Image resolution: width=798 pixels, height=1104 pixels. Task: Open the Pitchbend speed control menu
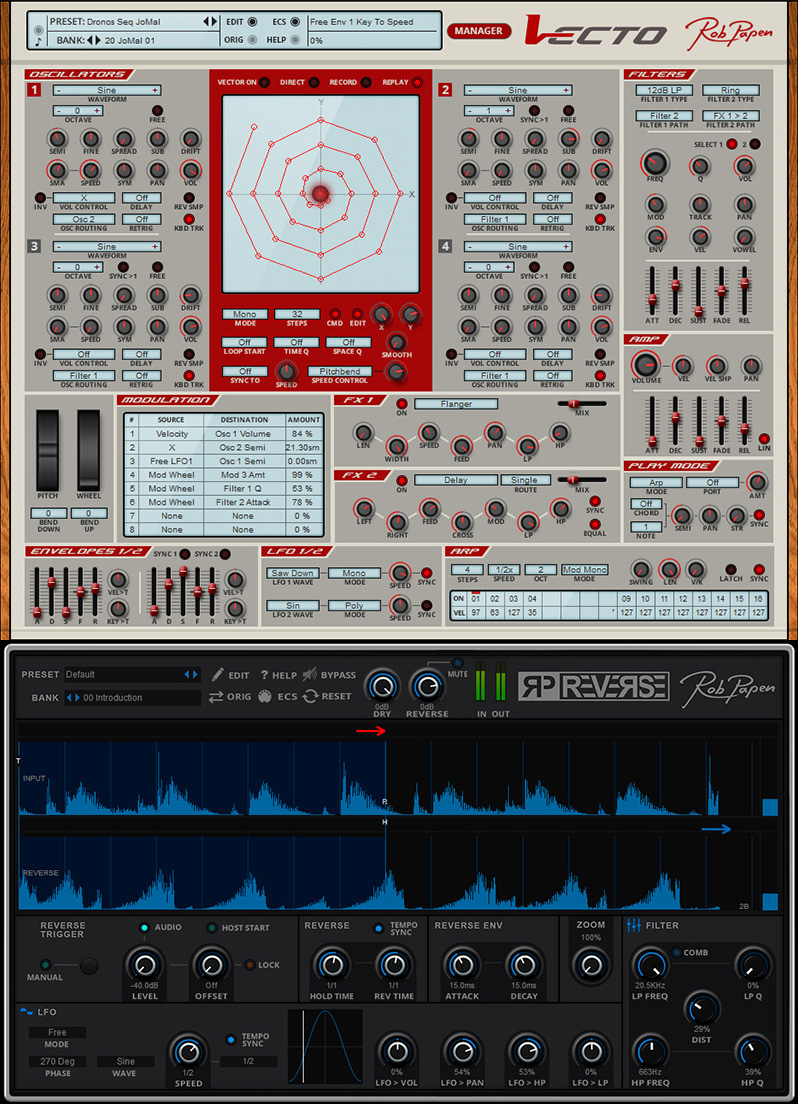coord(339,371)
